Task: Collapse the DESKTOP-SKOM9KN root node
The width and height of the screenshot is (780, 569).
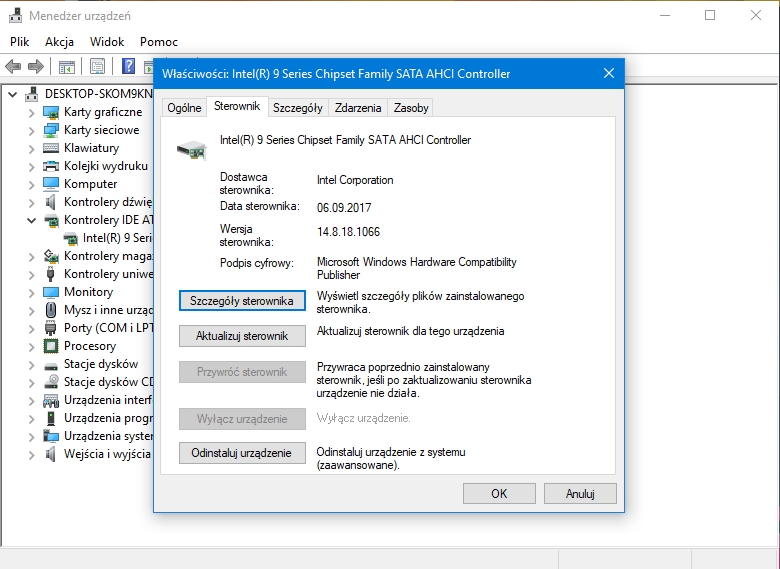Action: (12, 94)
